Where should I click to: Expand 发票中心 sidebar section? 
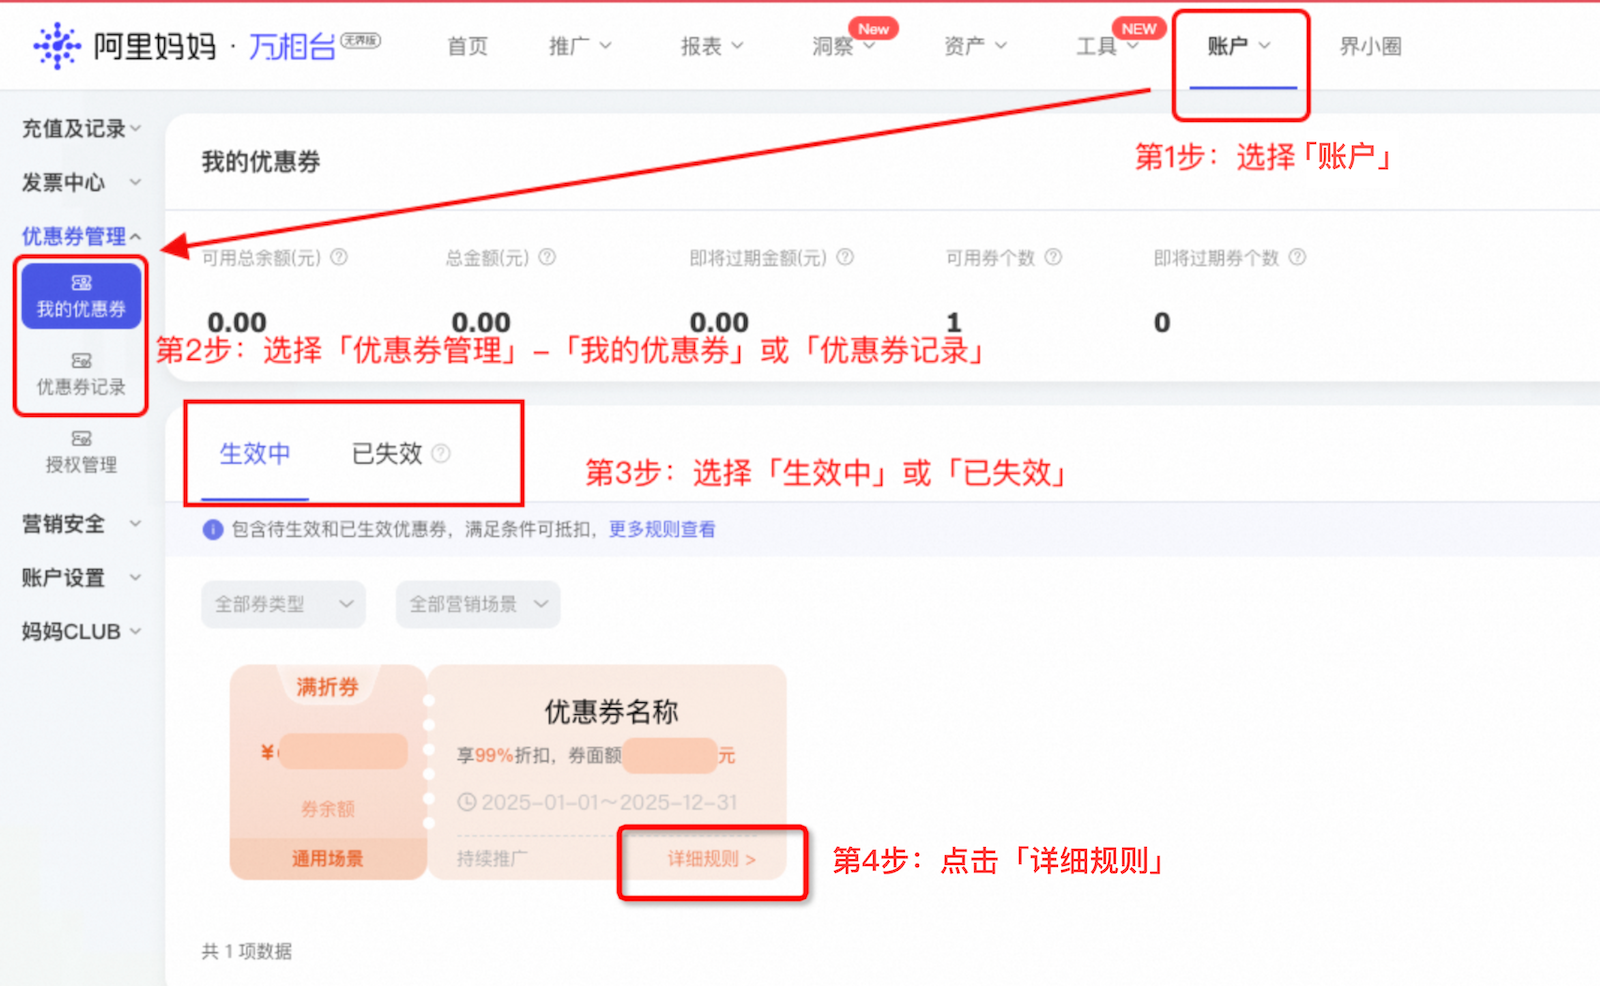pos(82,182)
